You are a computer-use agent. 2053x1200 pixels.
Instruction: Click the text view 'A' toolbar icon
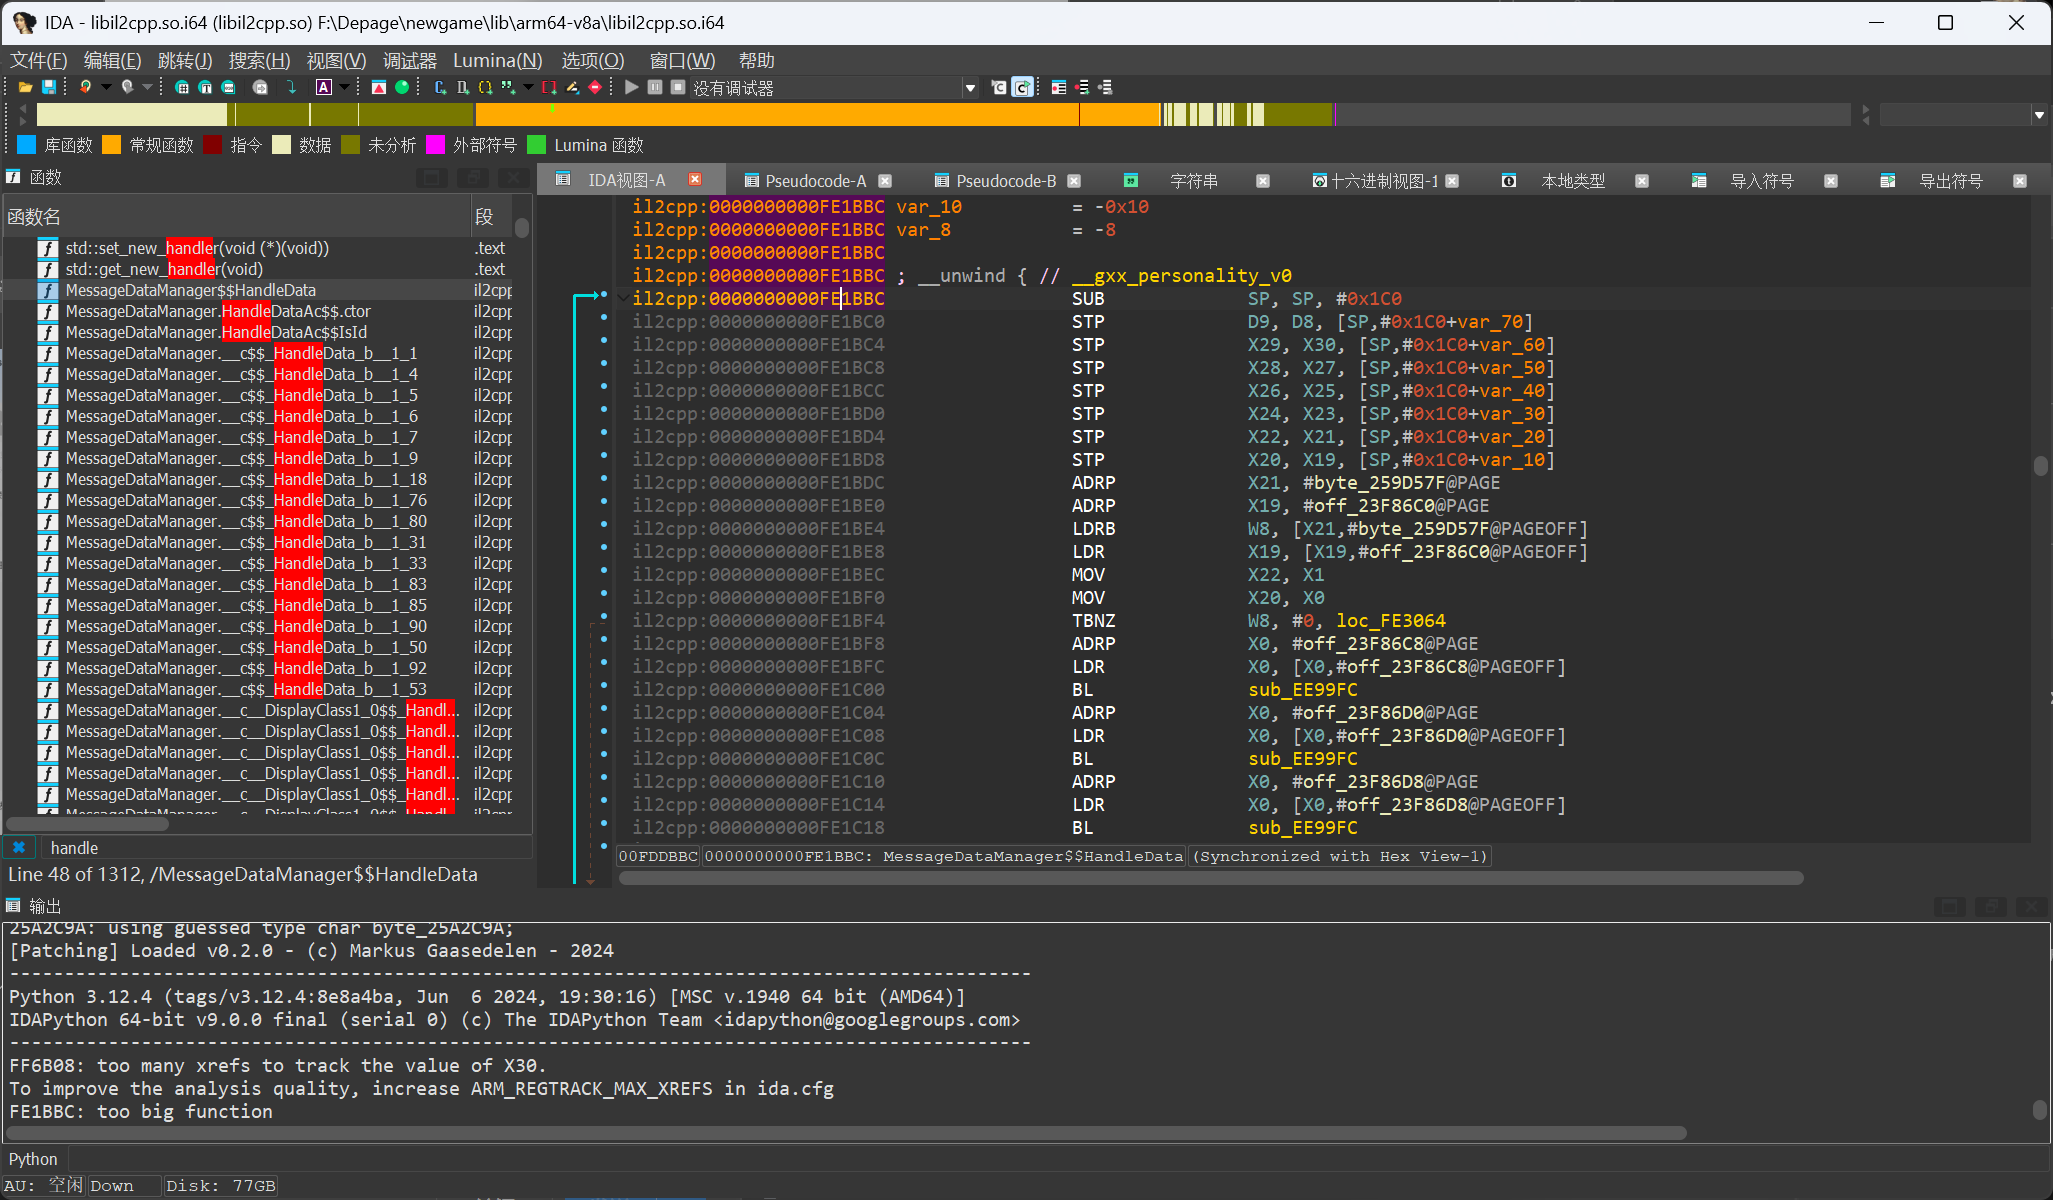(324, 88)
